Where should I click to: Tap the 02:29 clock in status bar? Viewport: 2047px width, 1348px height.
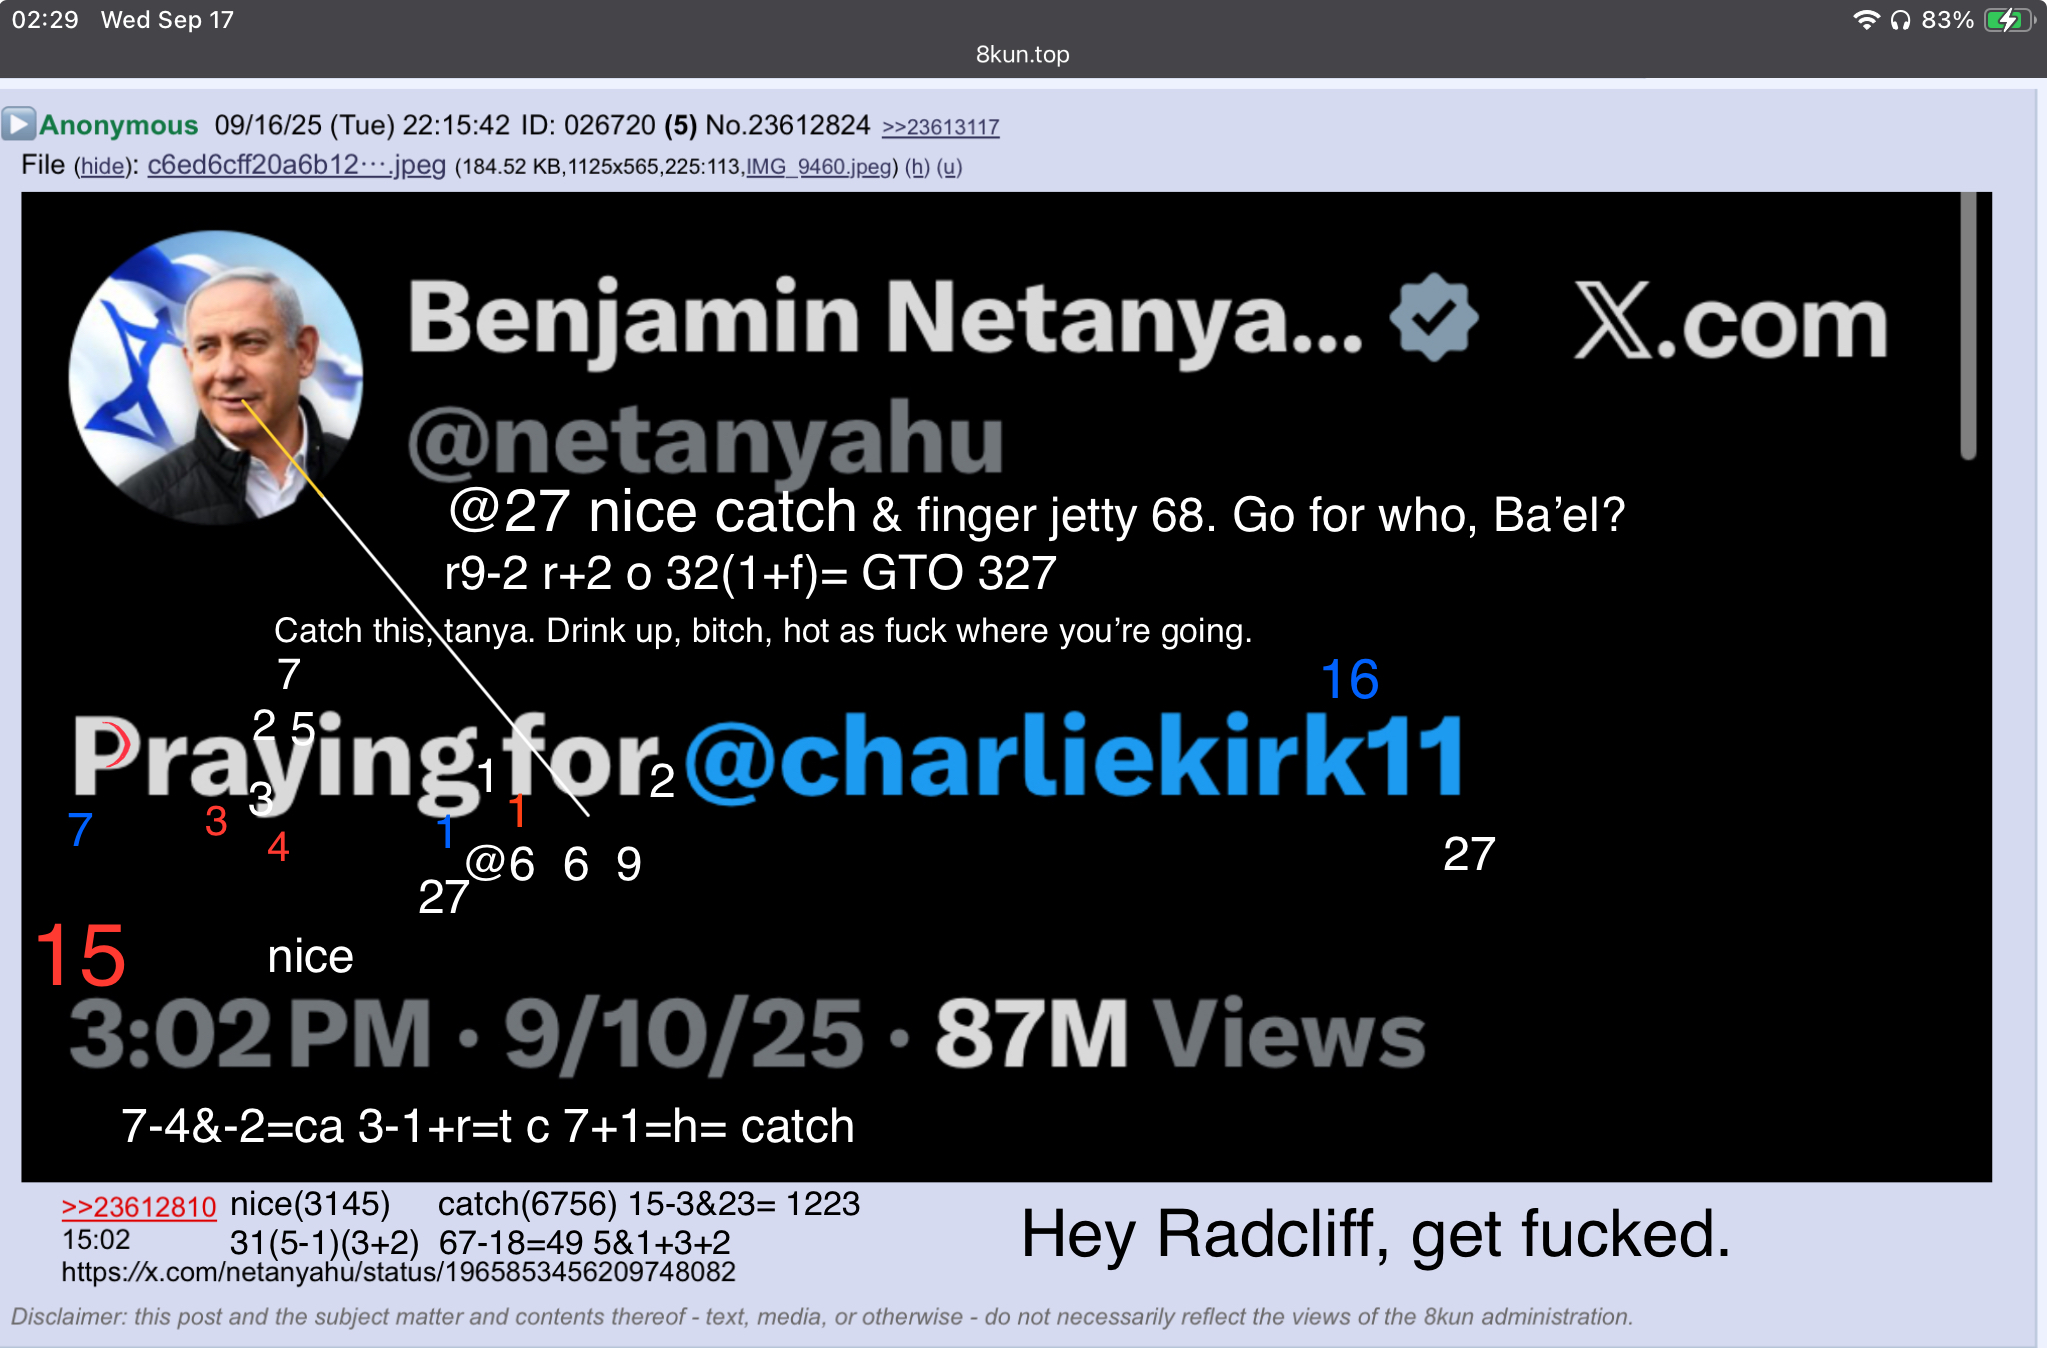click(45, 20)
